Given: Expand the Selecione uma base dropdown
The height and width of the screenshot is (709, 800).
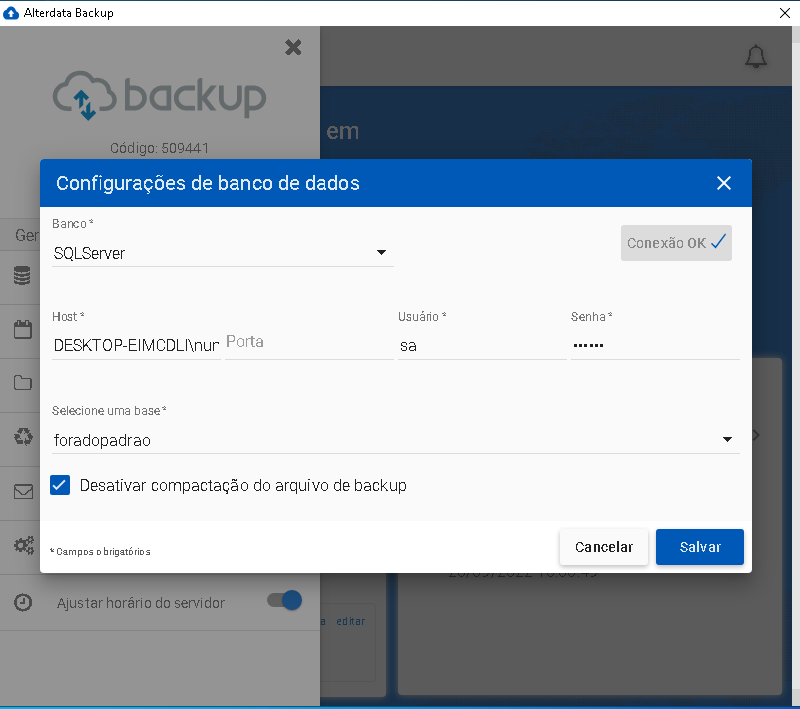Looking at the screenshot, I should pos(395,439).
